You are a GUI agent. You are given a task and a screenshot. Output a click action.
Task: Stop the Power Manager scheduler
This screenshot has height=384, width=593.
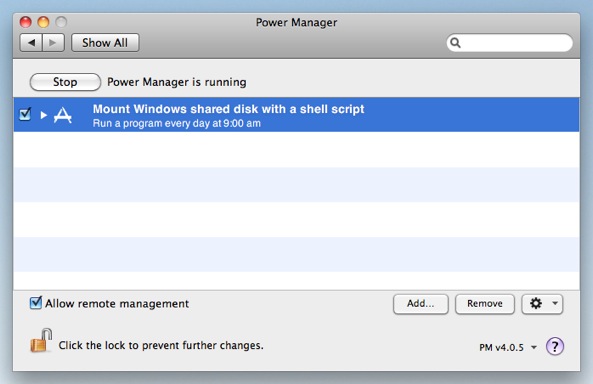[x=65, y=82]
